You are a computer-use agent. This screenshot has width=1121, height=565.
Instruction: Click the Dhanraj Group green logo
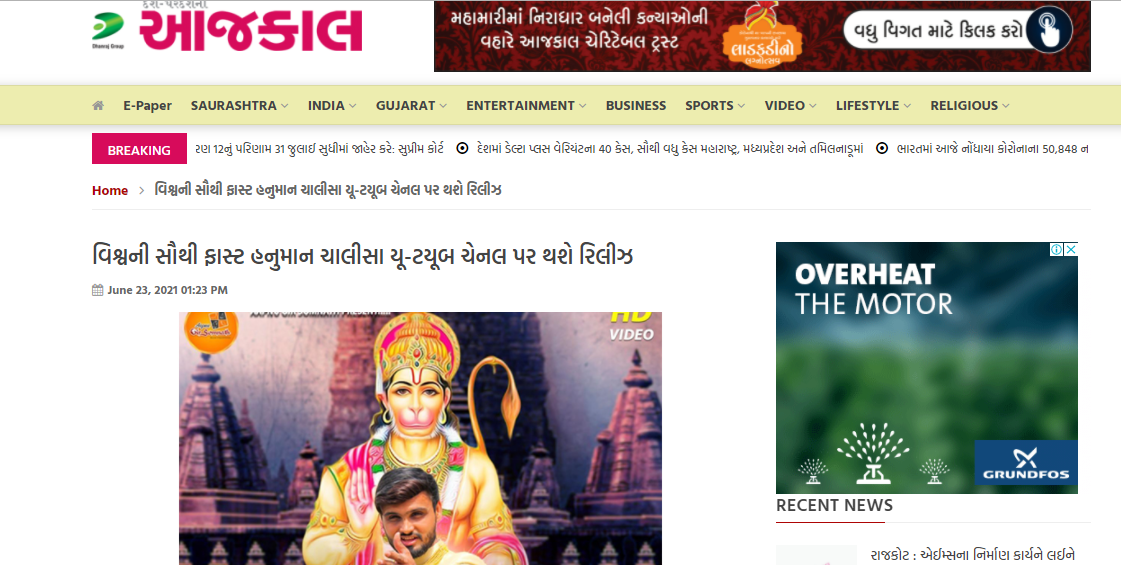[x=108, y=29]
